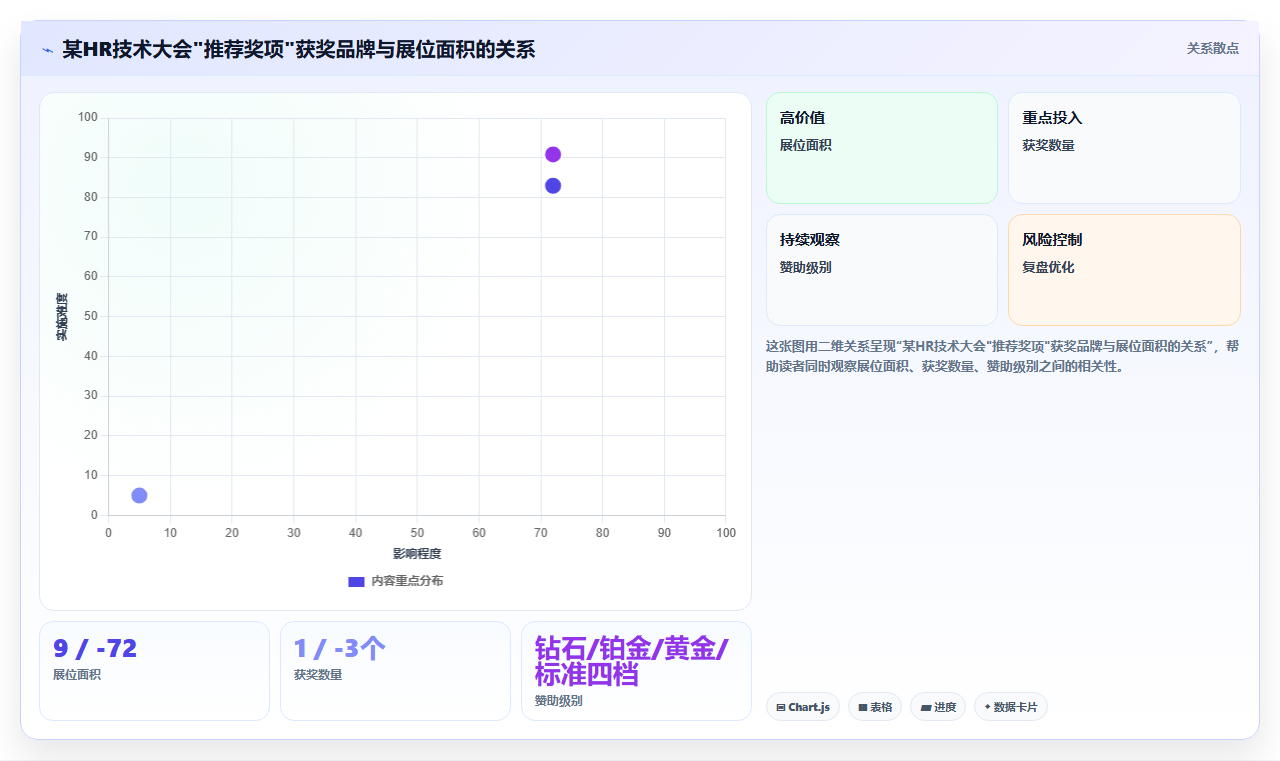Click the description paragraph starting 这张图用二维关系

1003,356
